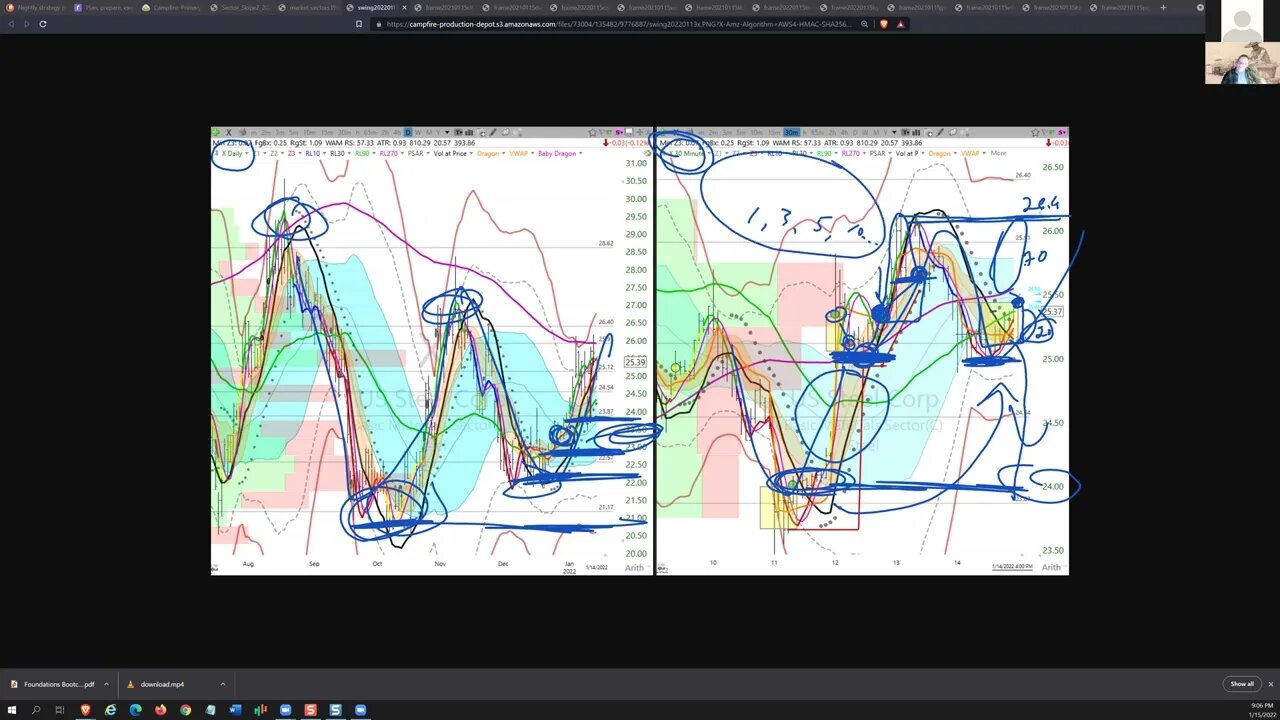The image size is (1280, 720).
Task: Open Windows taskbar search
Action: (36, 710)
